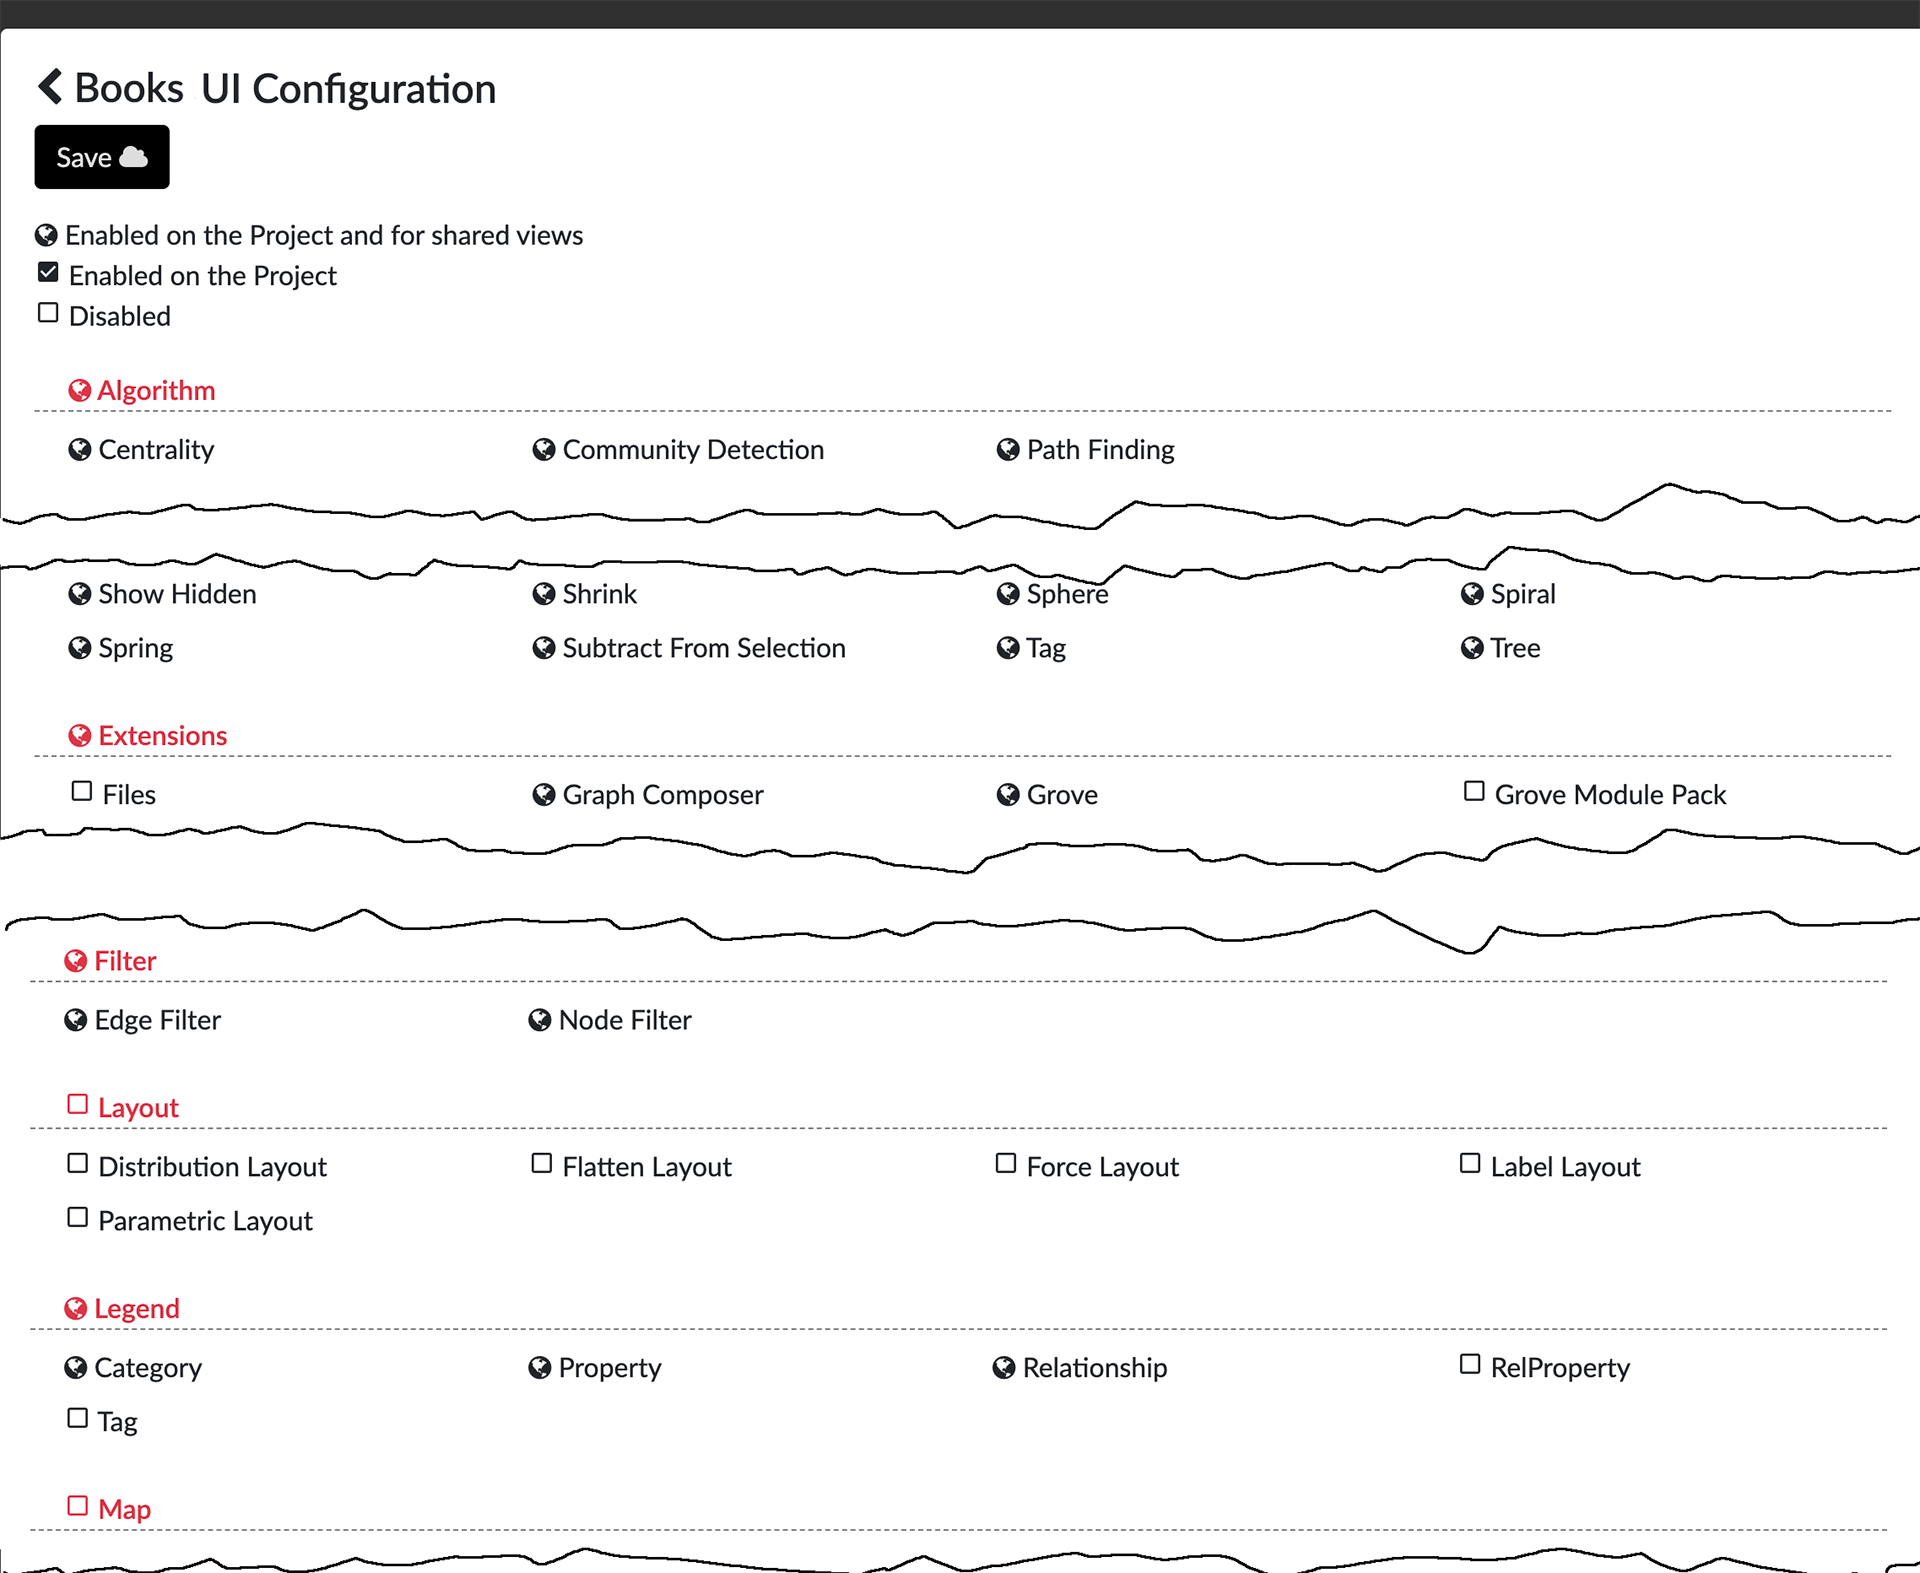Click globe icon beside Graph Composer
Viewport: 1920px width, 1573px height.
point(544,795)
